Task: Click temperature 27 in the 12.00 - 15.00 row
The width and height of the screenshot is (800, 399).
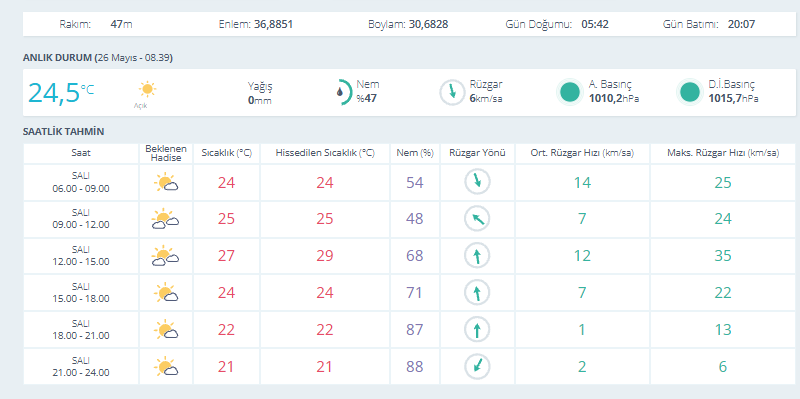Action: tap(227, 256)
